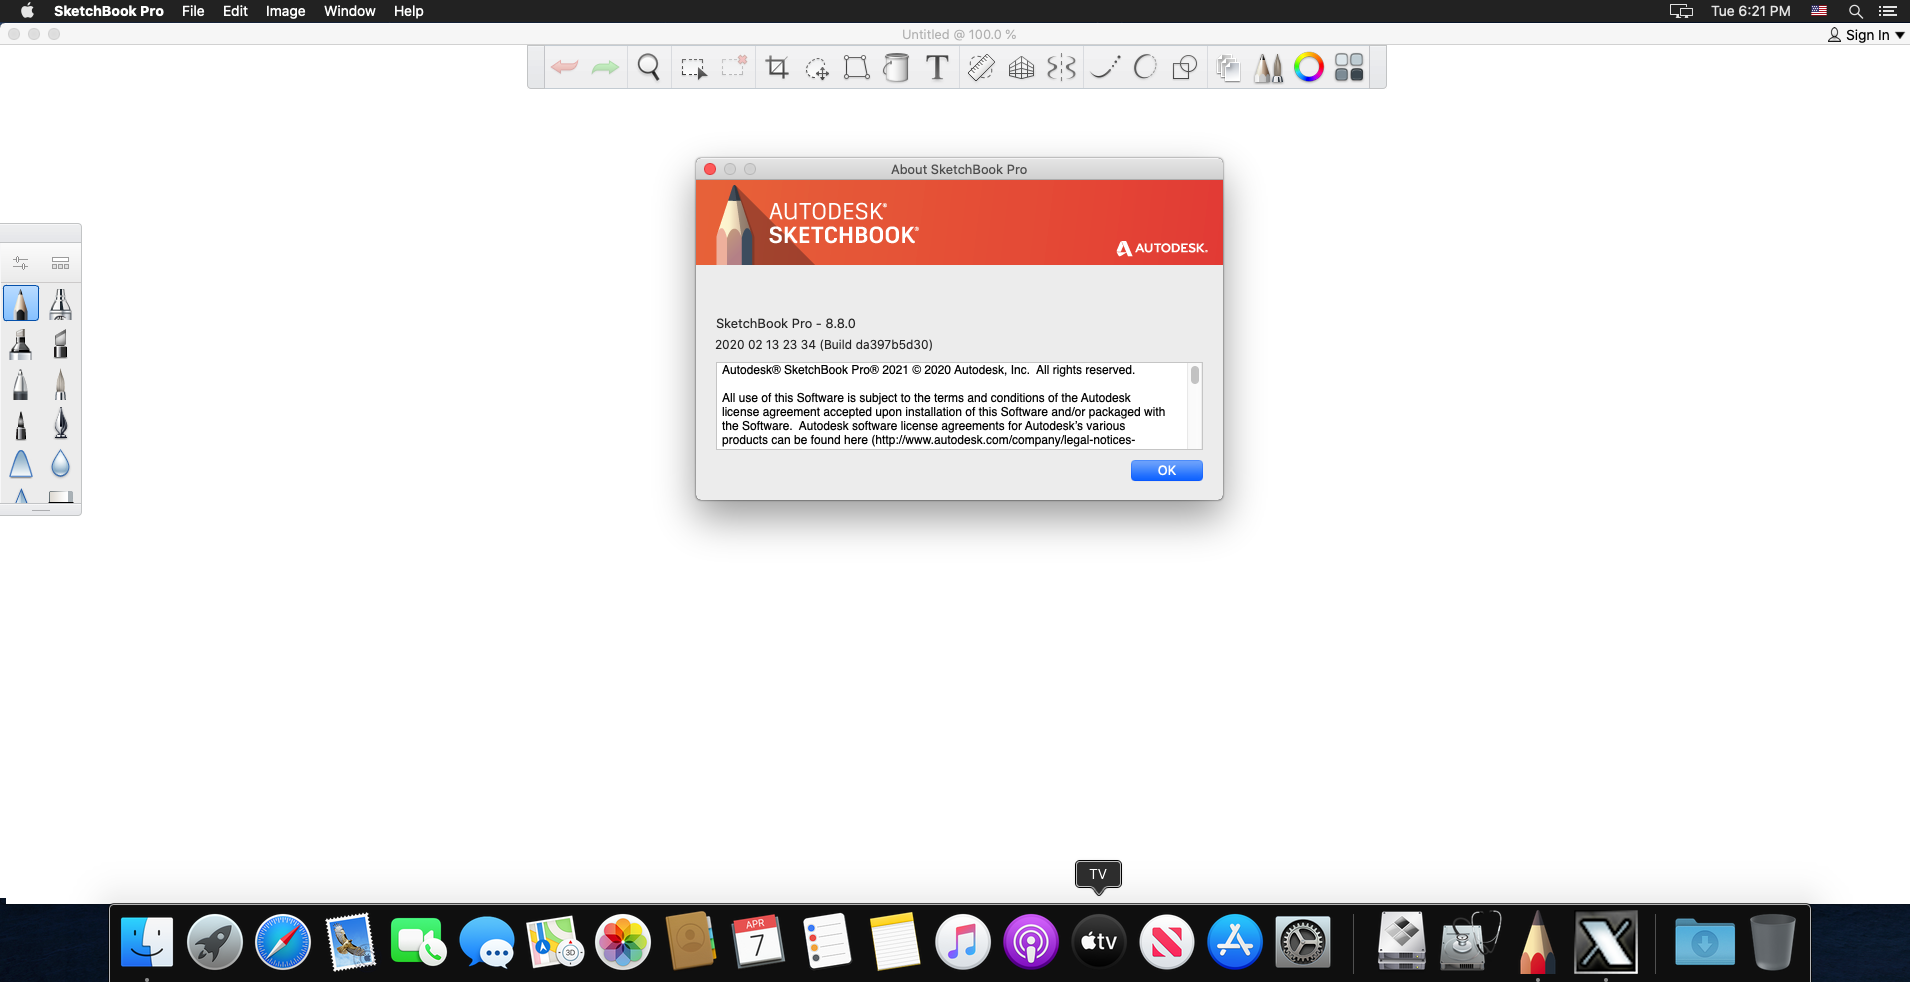Select the Steady Stroke tool
1910x982 pixels.
coord(1105,67)
